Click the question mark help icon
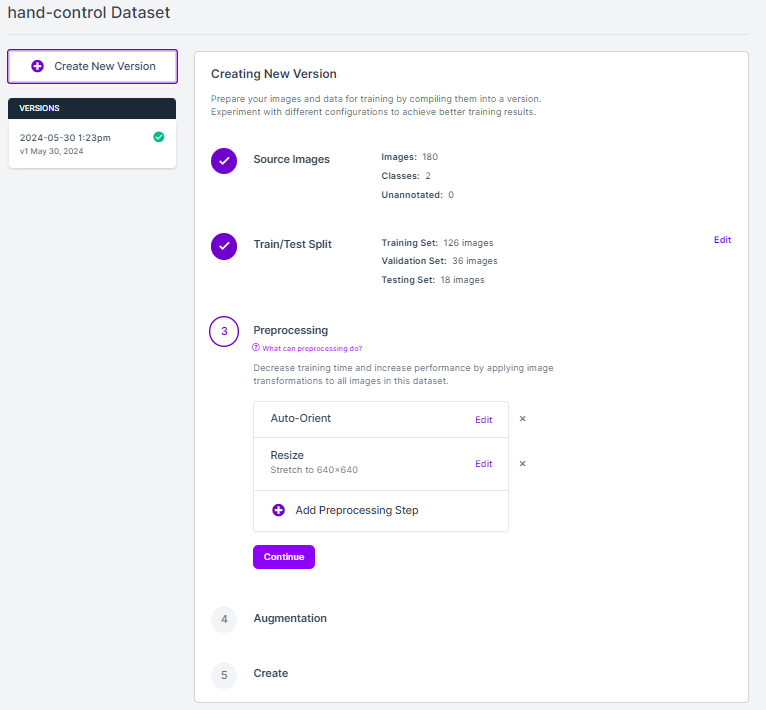This screenshot has width=766, height=710. point(256,347)
